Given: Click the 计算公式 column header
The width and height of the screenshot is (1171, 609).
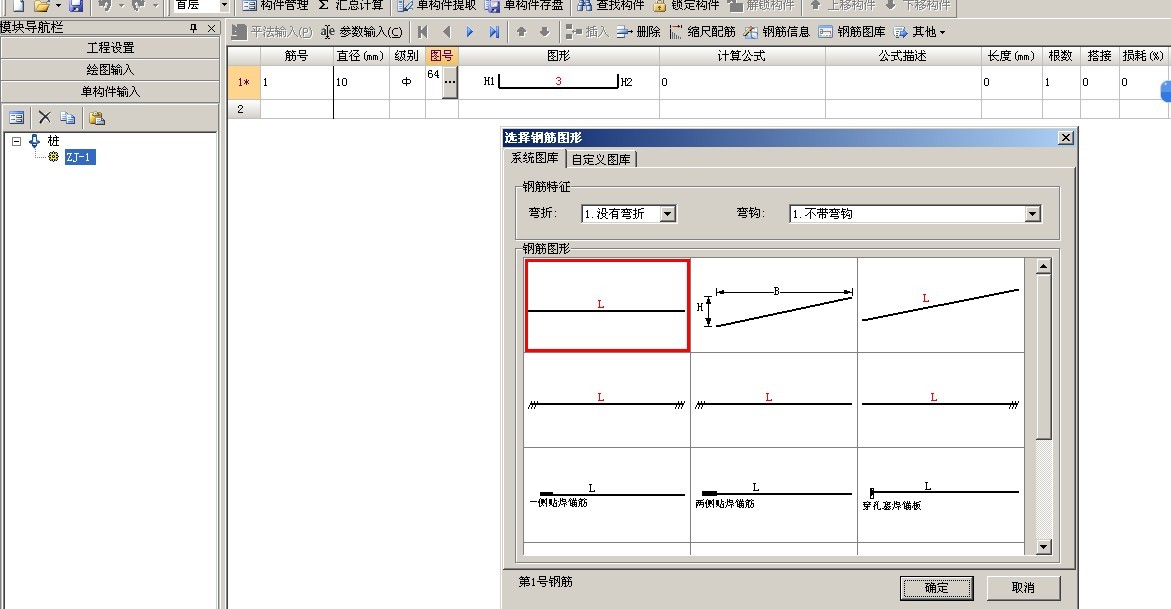Looking at the screenshot, I should click(x=742, y=56).
